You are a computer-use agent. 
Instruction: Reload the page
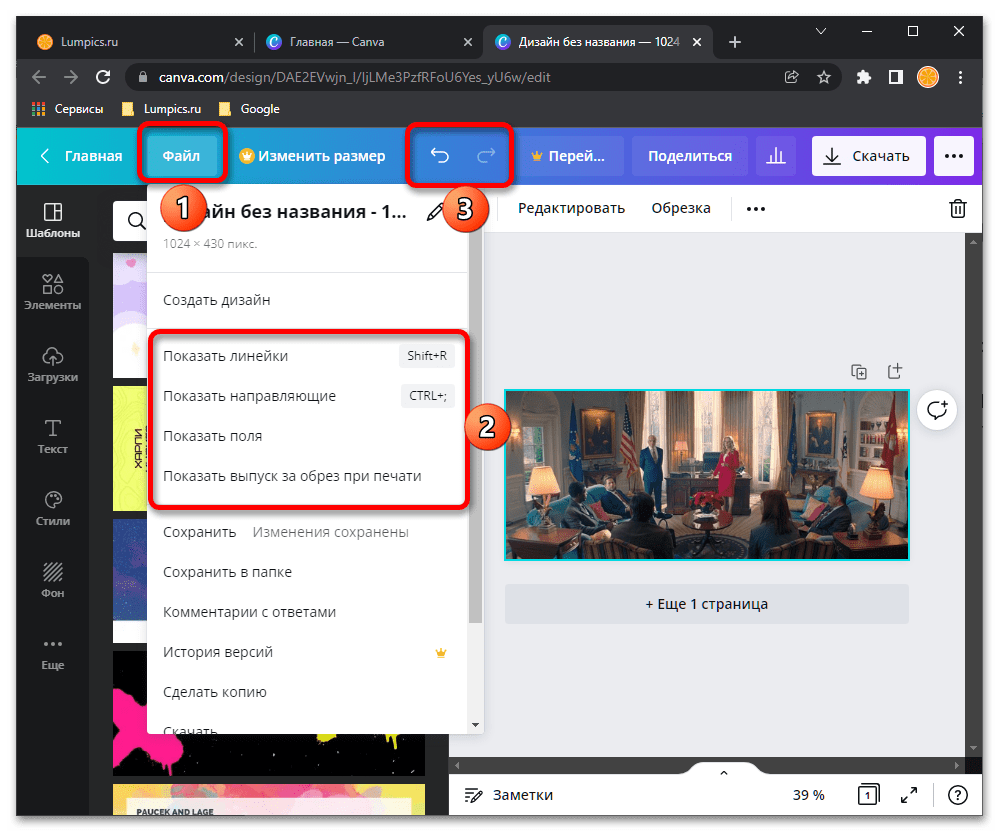click(103, 77)
